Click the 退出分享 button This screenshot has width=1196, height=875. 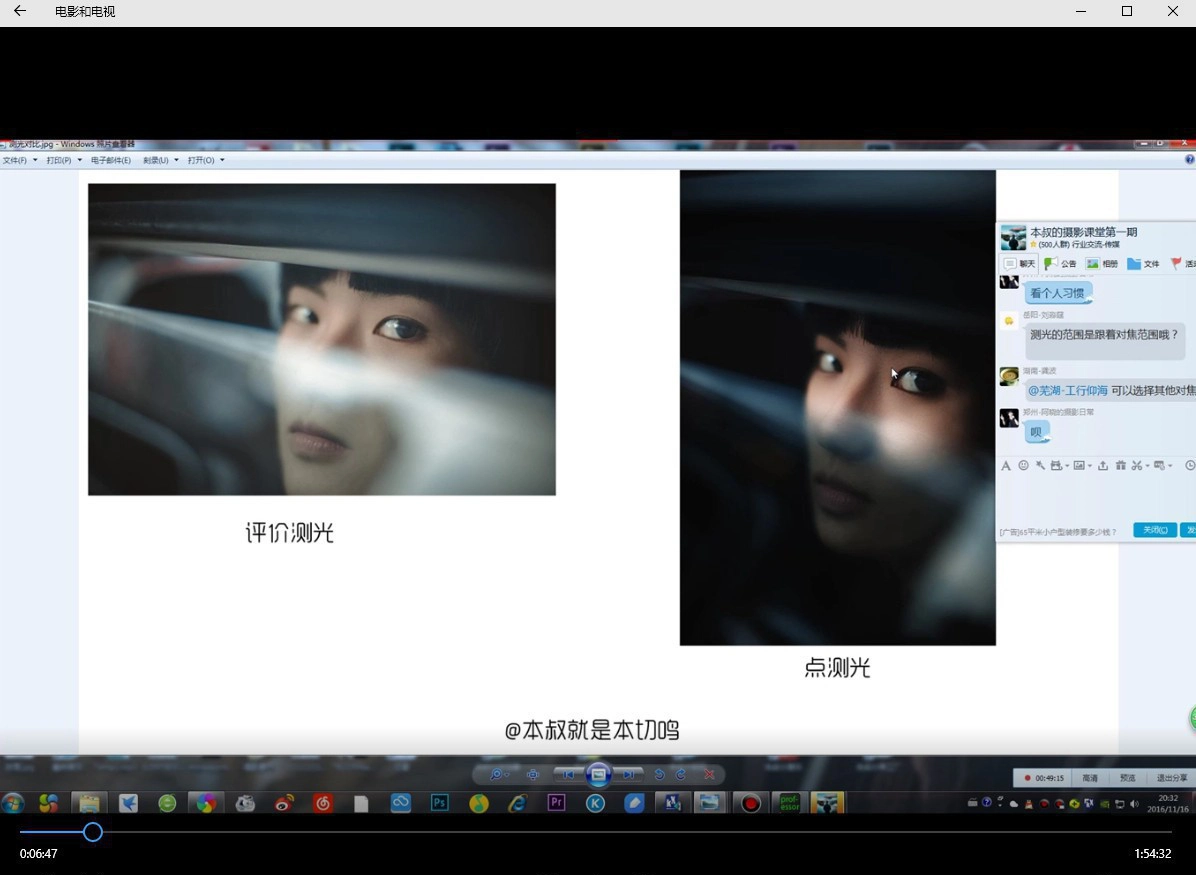pyautogui.click(x=1172, y=778)
